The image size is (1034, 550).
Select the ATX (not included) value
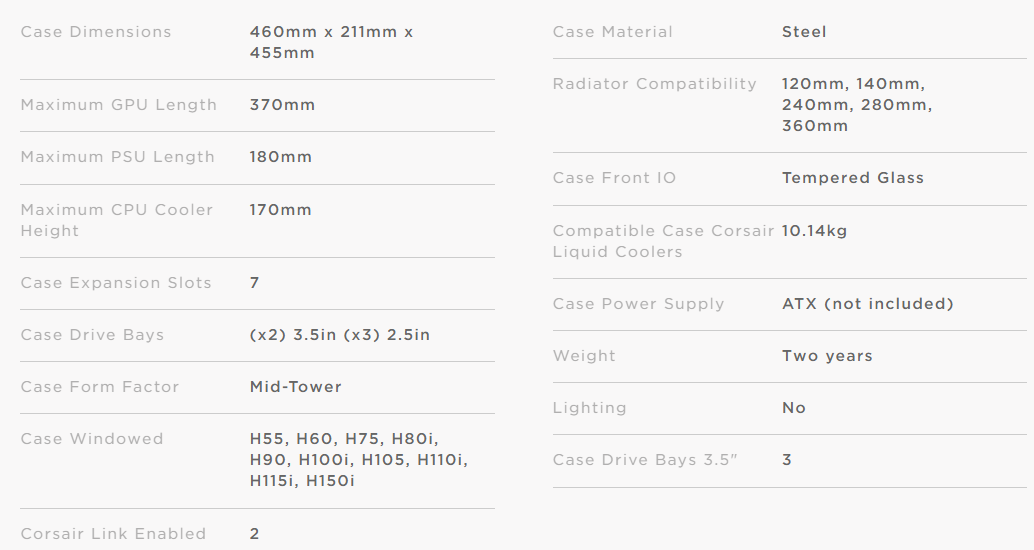point(868,304)
